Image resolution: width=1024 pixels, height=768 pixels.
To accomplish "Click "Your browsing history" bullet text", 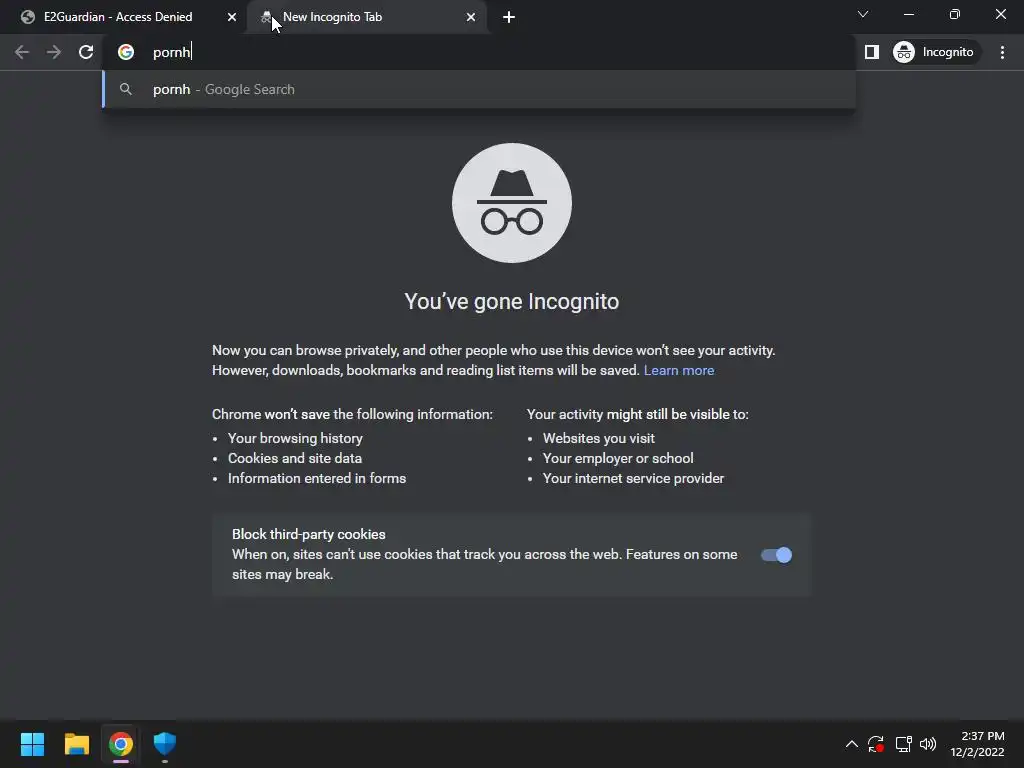I will pyautogui.click(x=295, y=438).
